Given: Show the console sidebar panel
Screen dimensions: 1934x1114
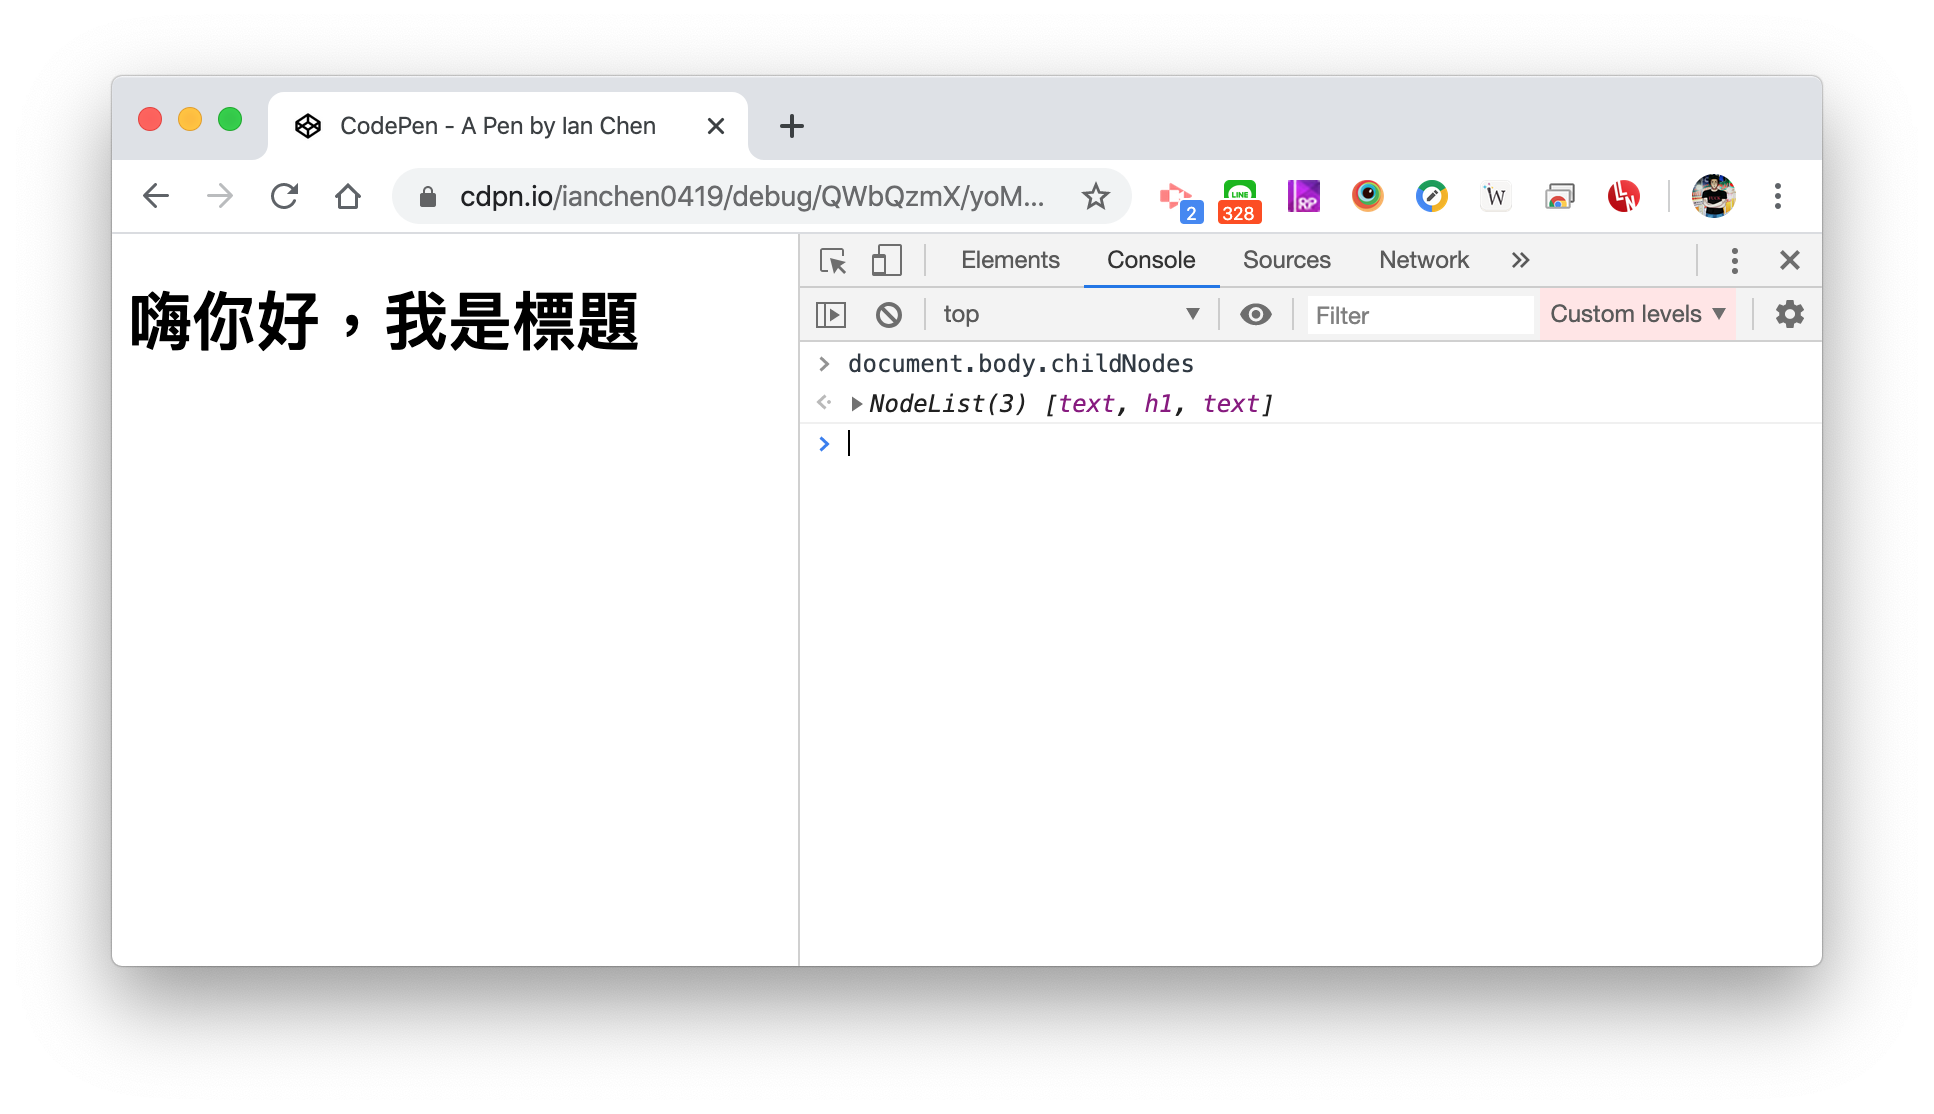Looking at the screenshot, I should coord(831,315).
